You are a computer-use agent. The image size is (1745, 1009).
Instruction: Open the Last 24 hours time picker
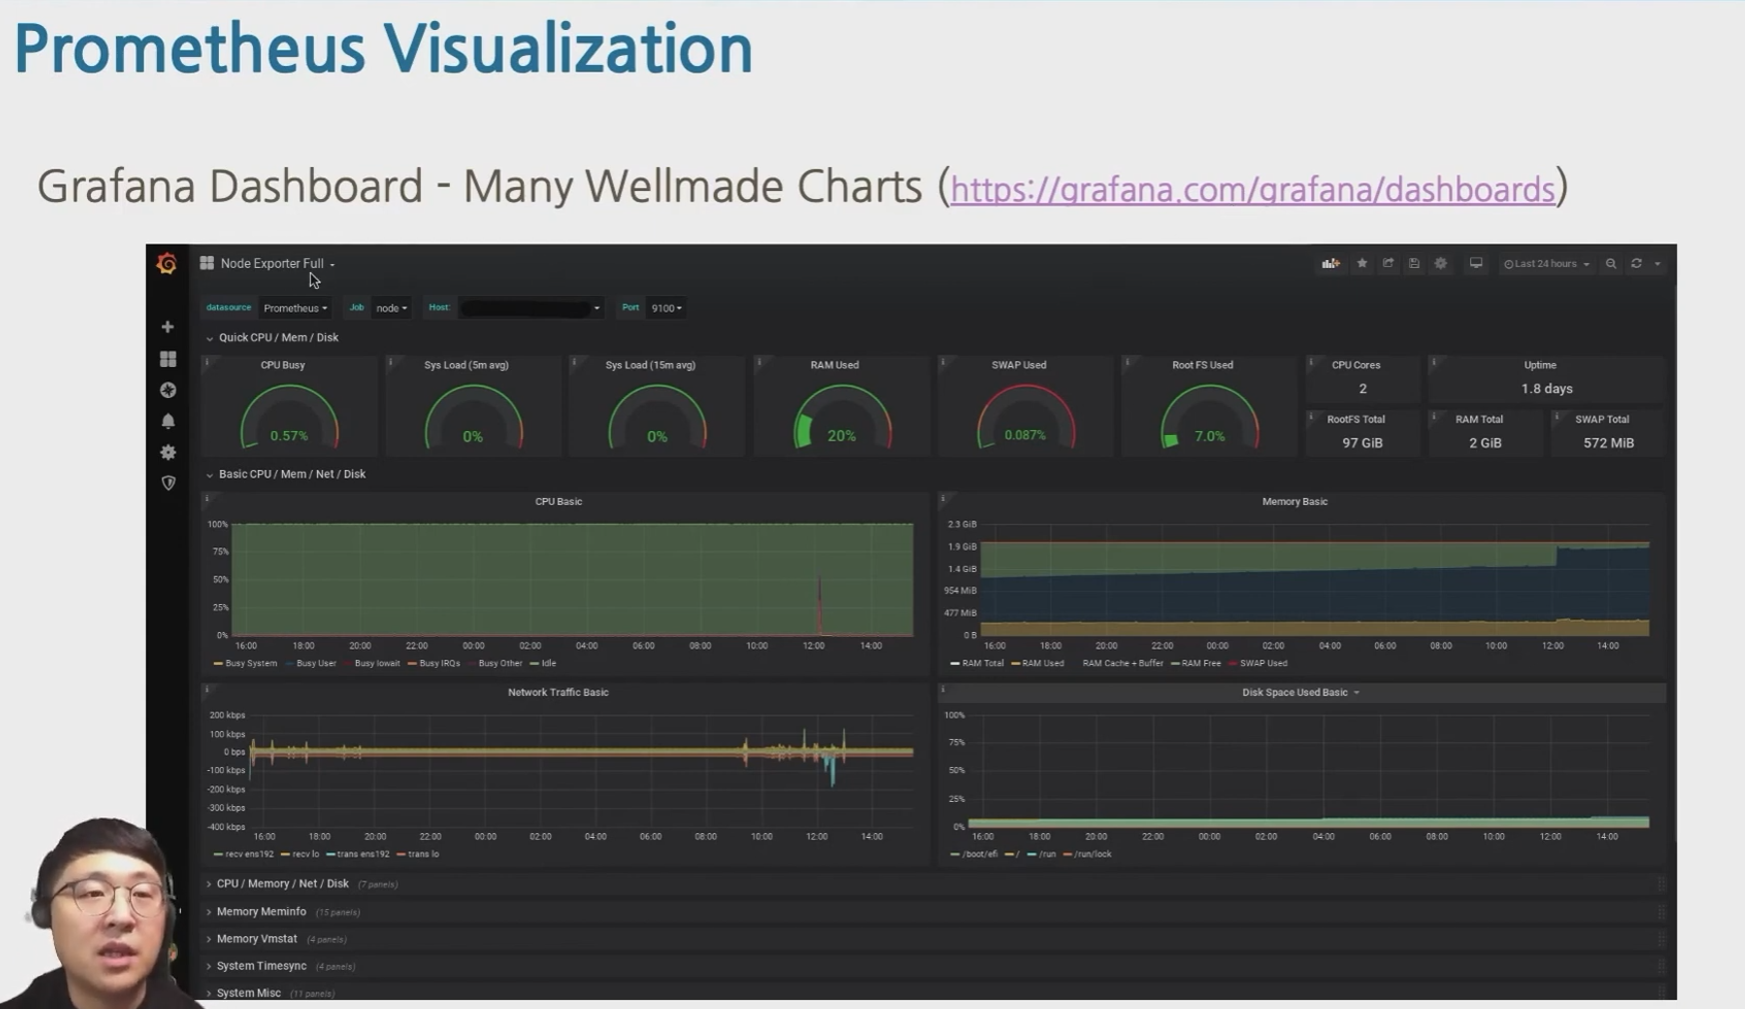click(x=1546, y=264)
